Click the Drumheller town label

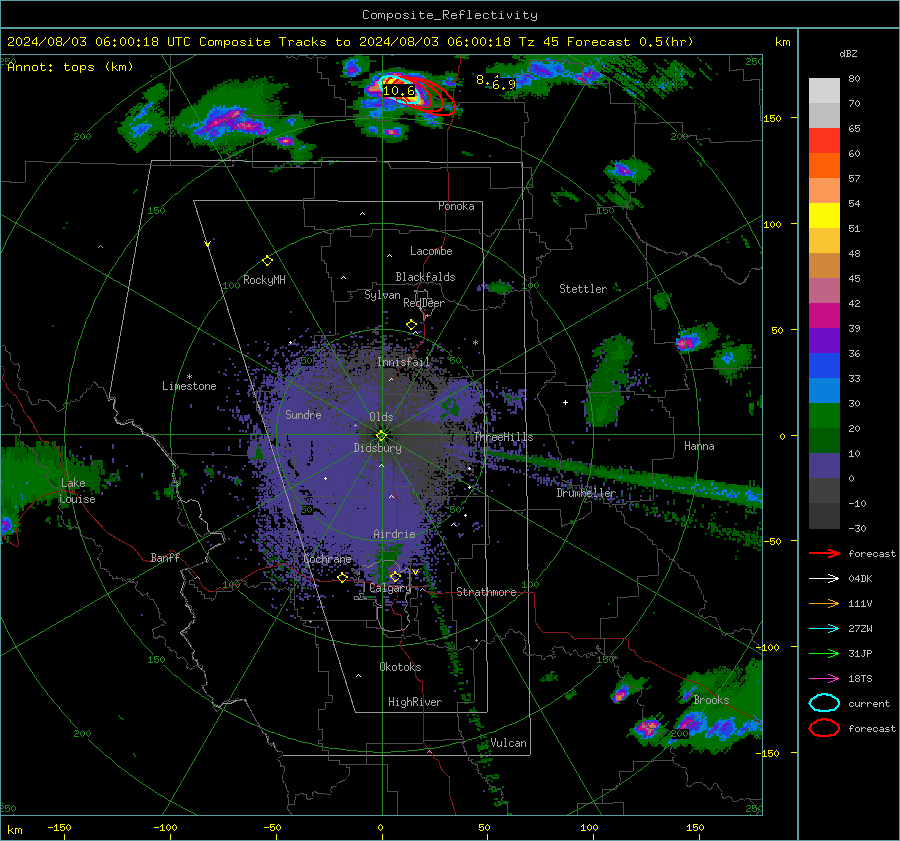586,493
